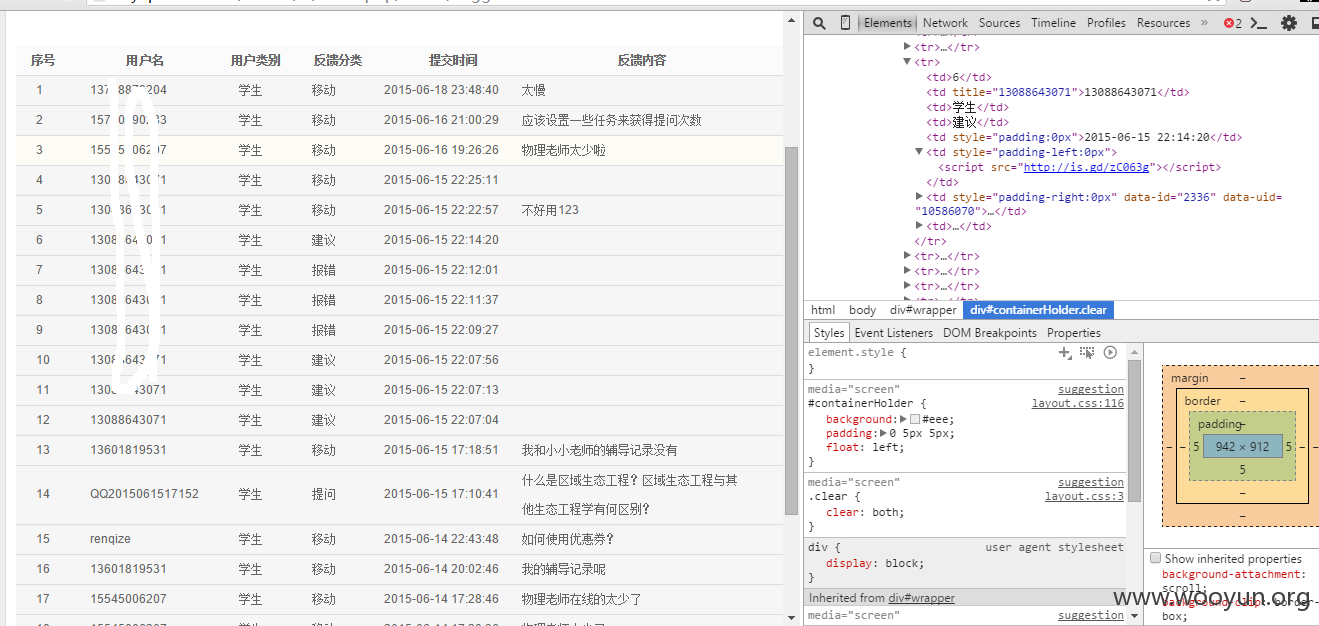This screenshot has width=1319, height=626.
Task: Expand the padding shorthand property triangle
Action: [882, 434]
